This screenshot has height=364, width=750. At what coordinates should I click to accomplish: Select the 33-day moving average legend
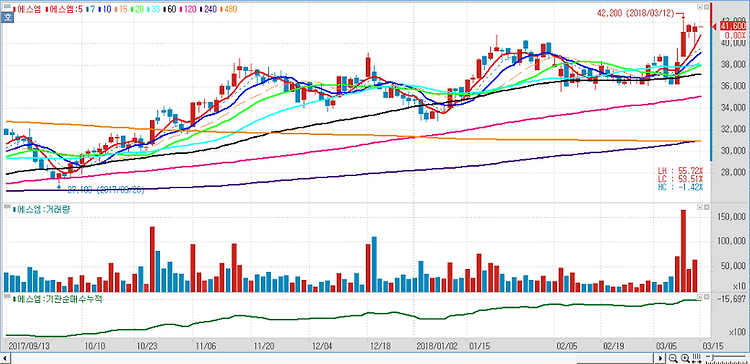154,9
